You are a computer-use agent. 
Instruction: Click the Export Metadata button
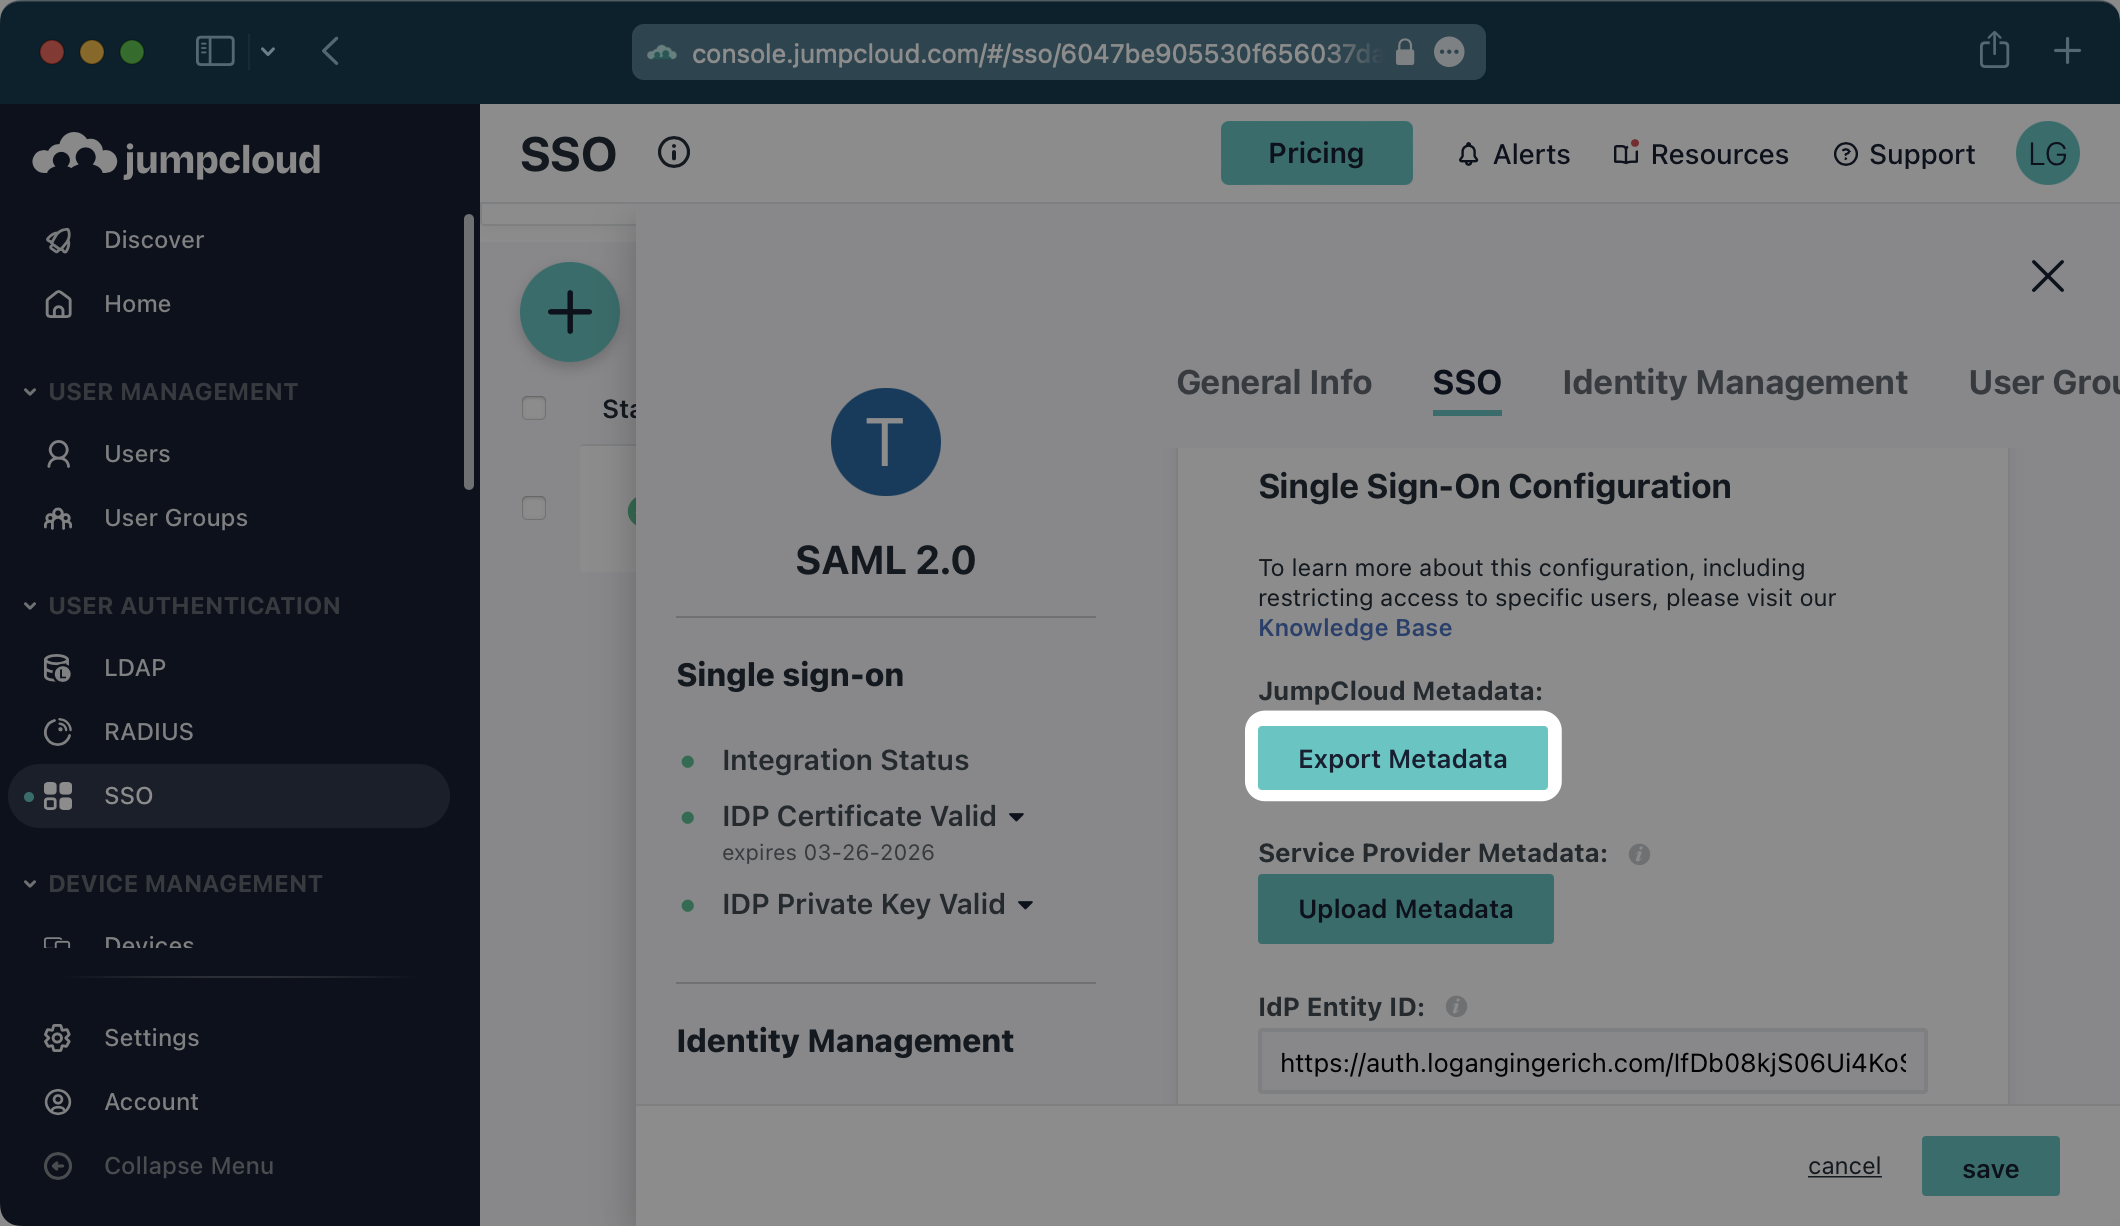click(x=1402, y=758)
